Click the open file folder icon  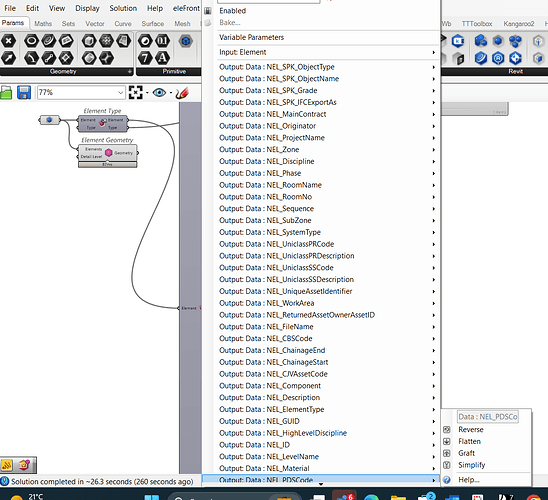point(6,93)
